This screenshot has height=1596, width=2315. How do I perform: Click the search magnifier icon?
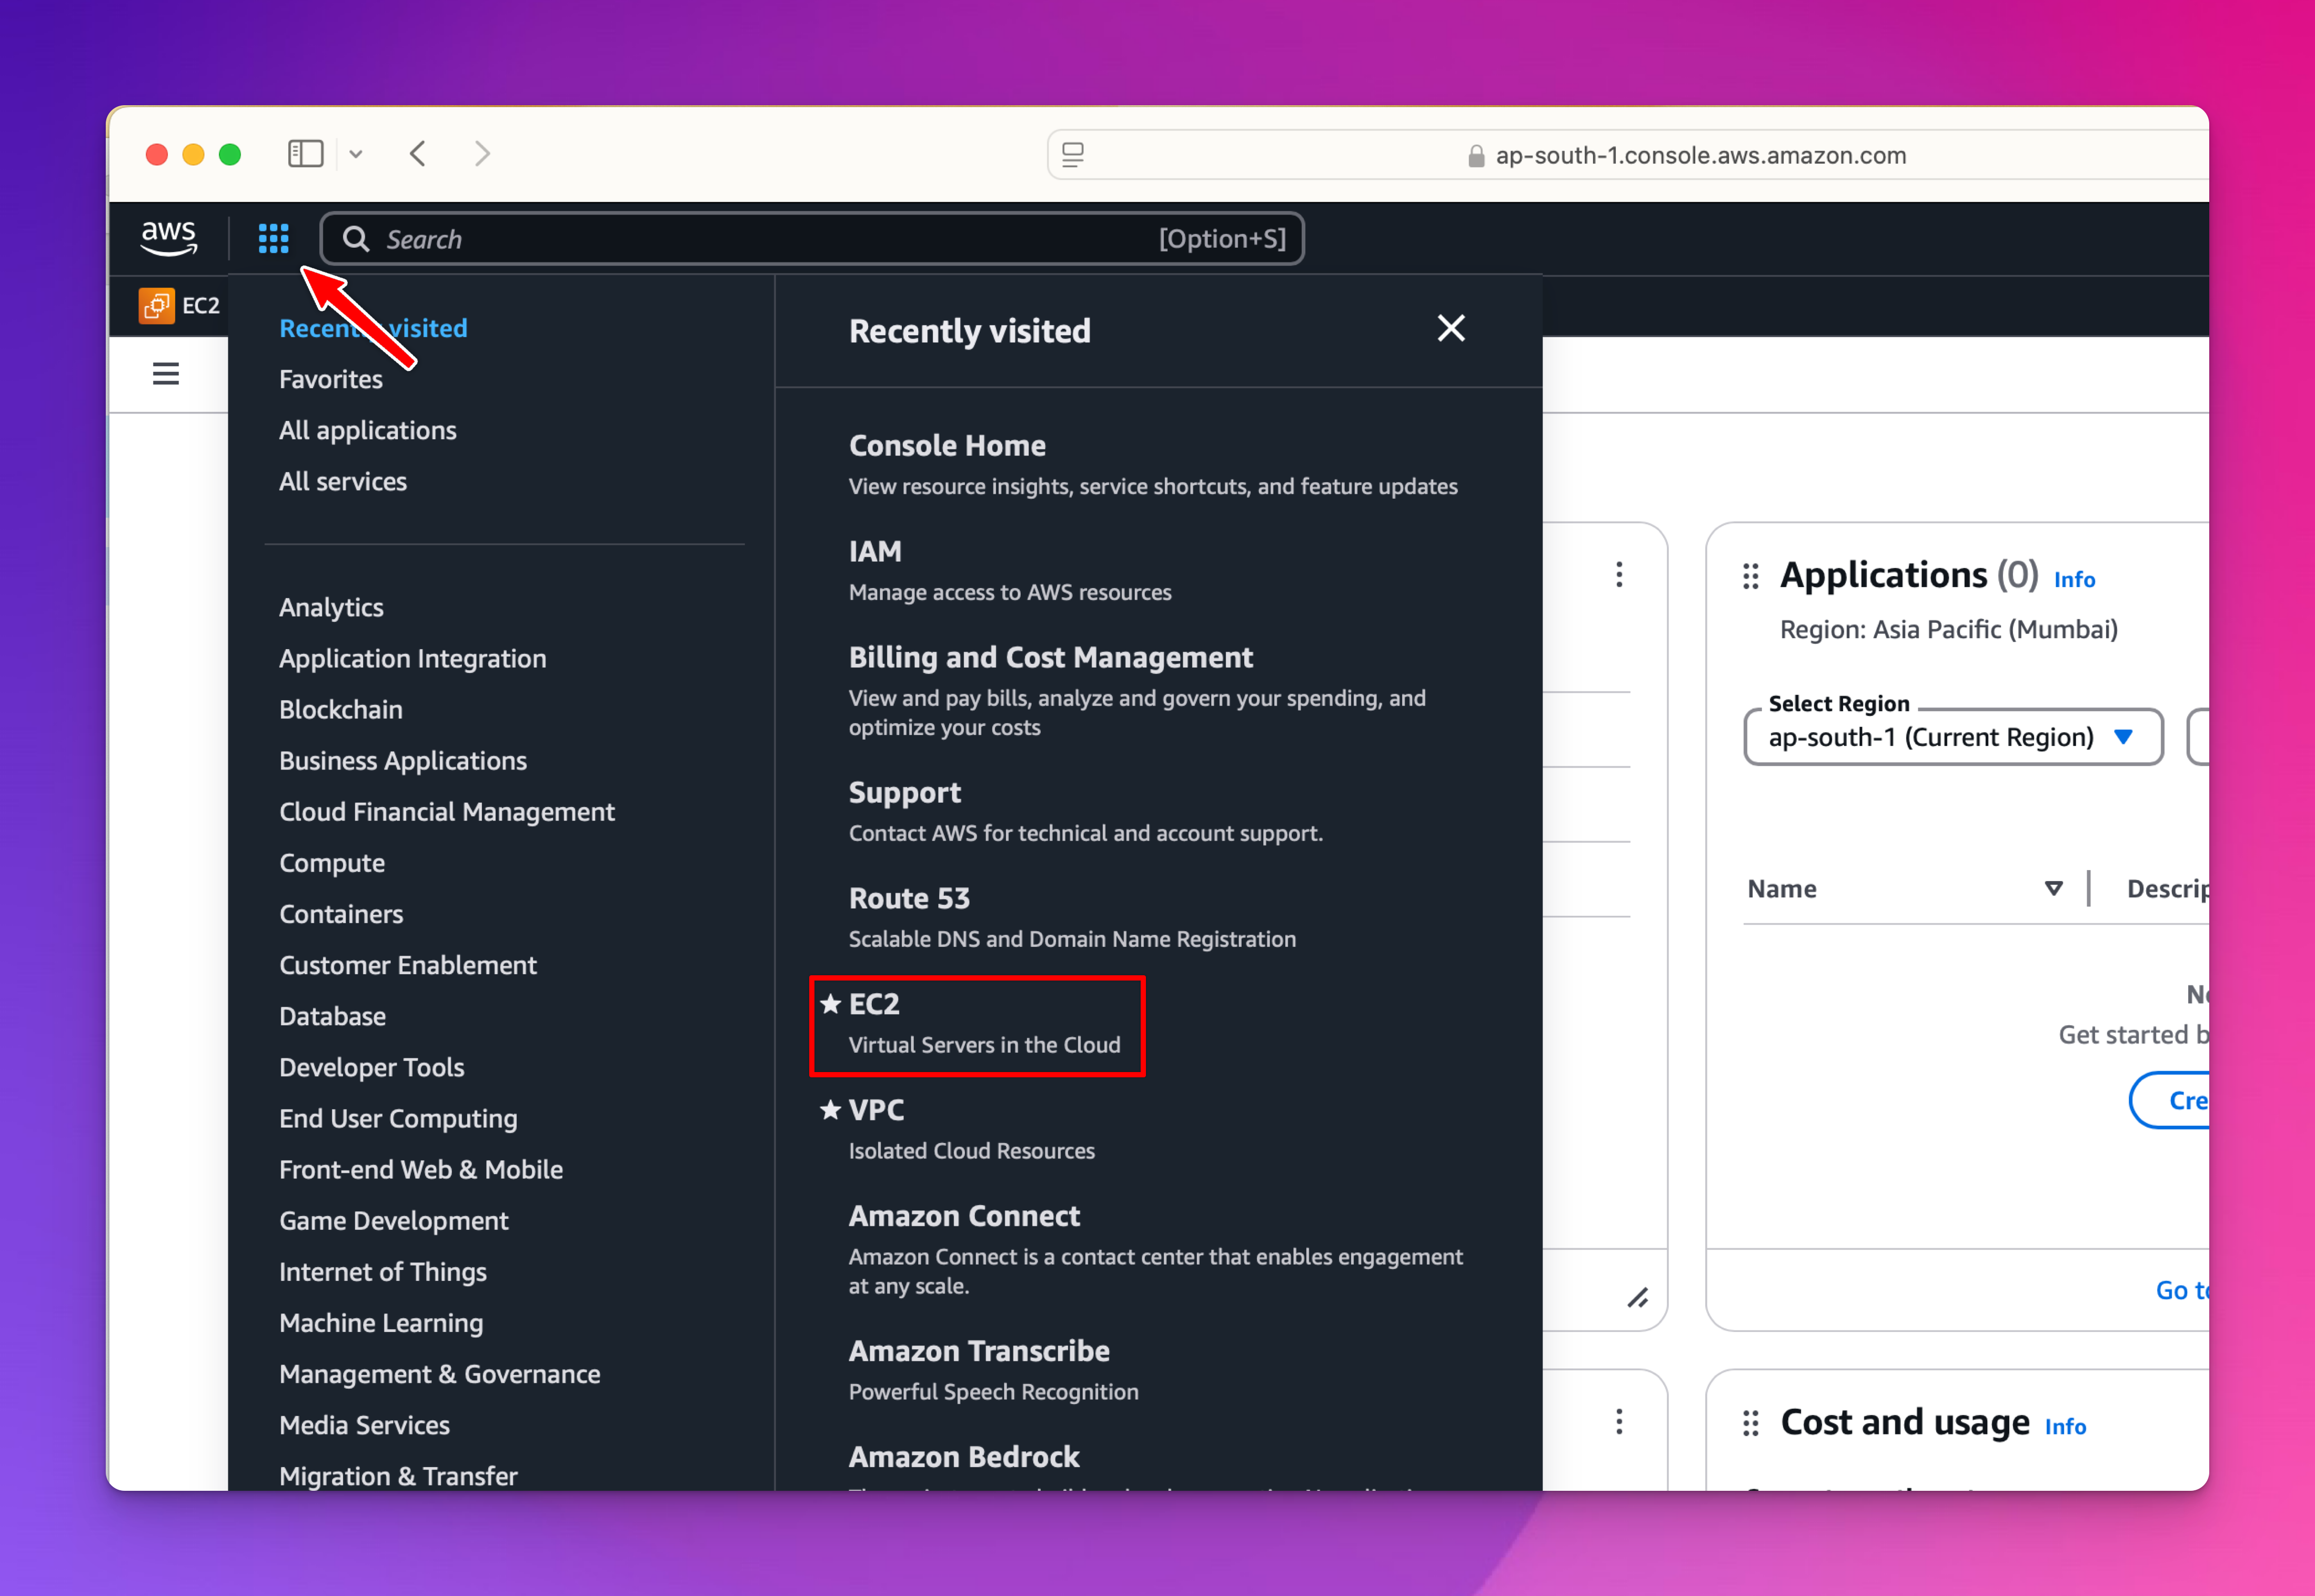[x=356, y=238]
